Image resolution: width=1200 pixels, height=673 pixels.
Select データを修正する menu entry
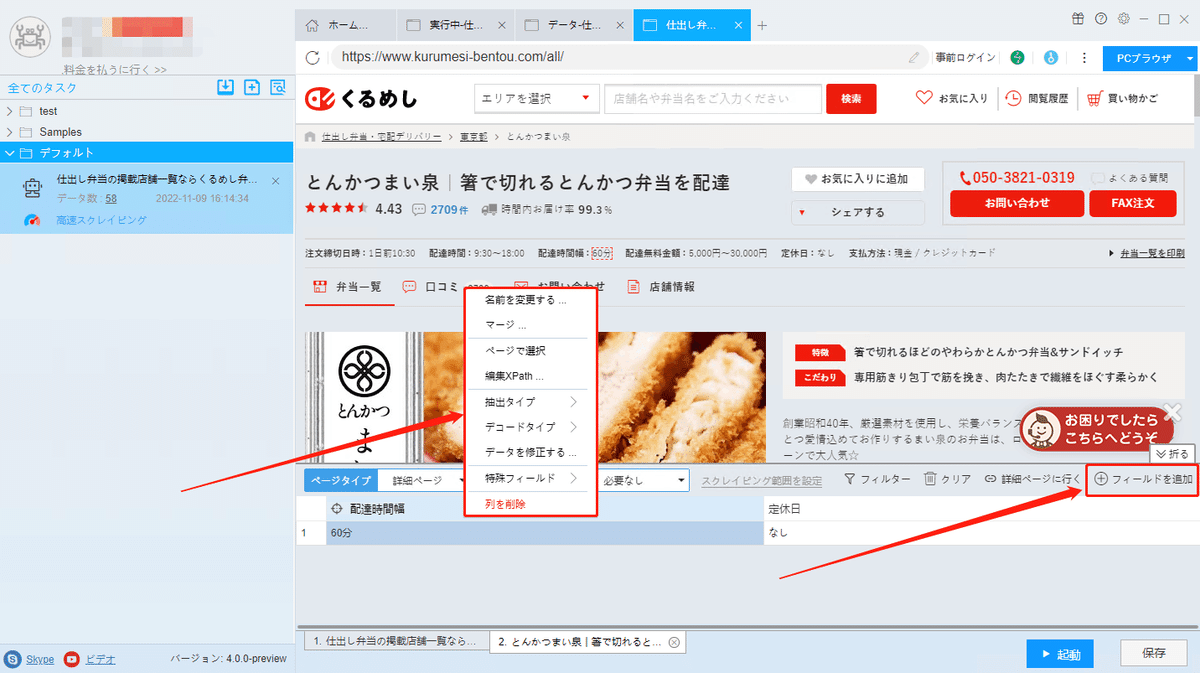[531, 452]
